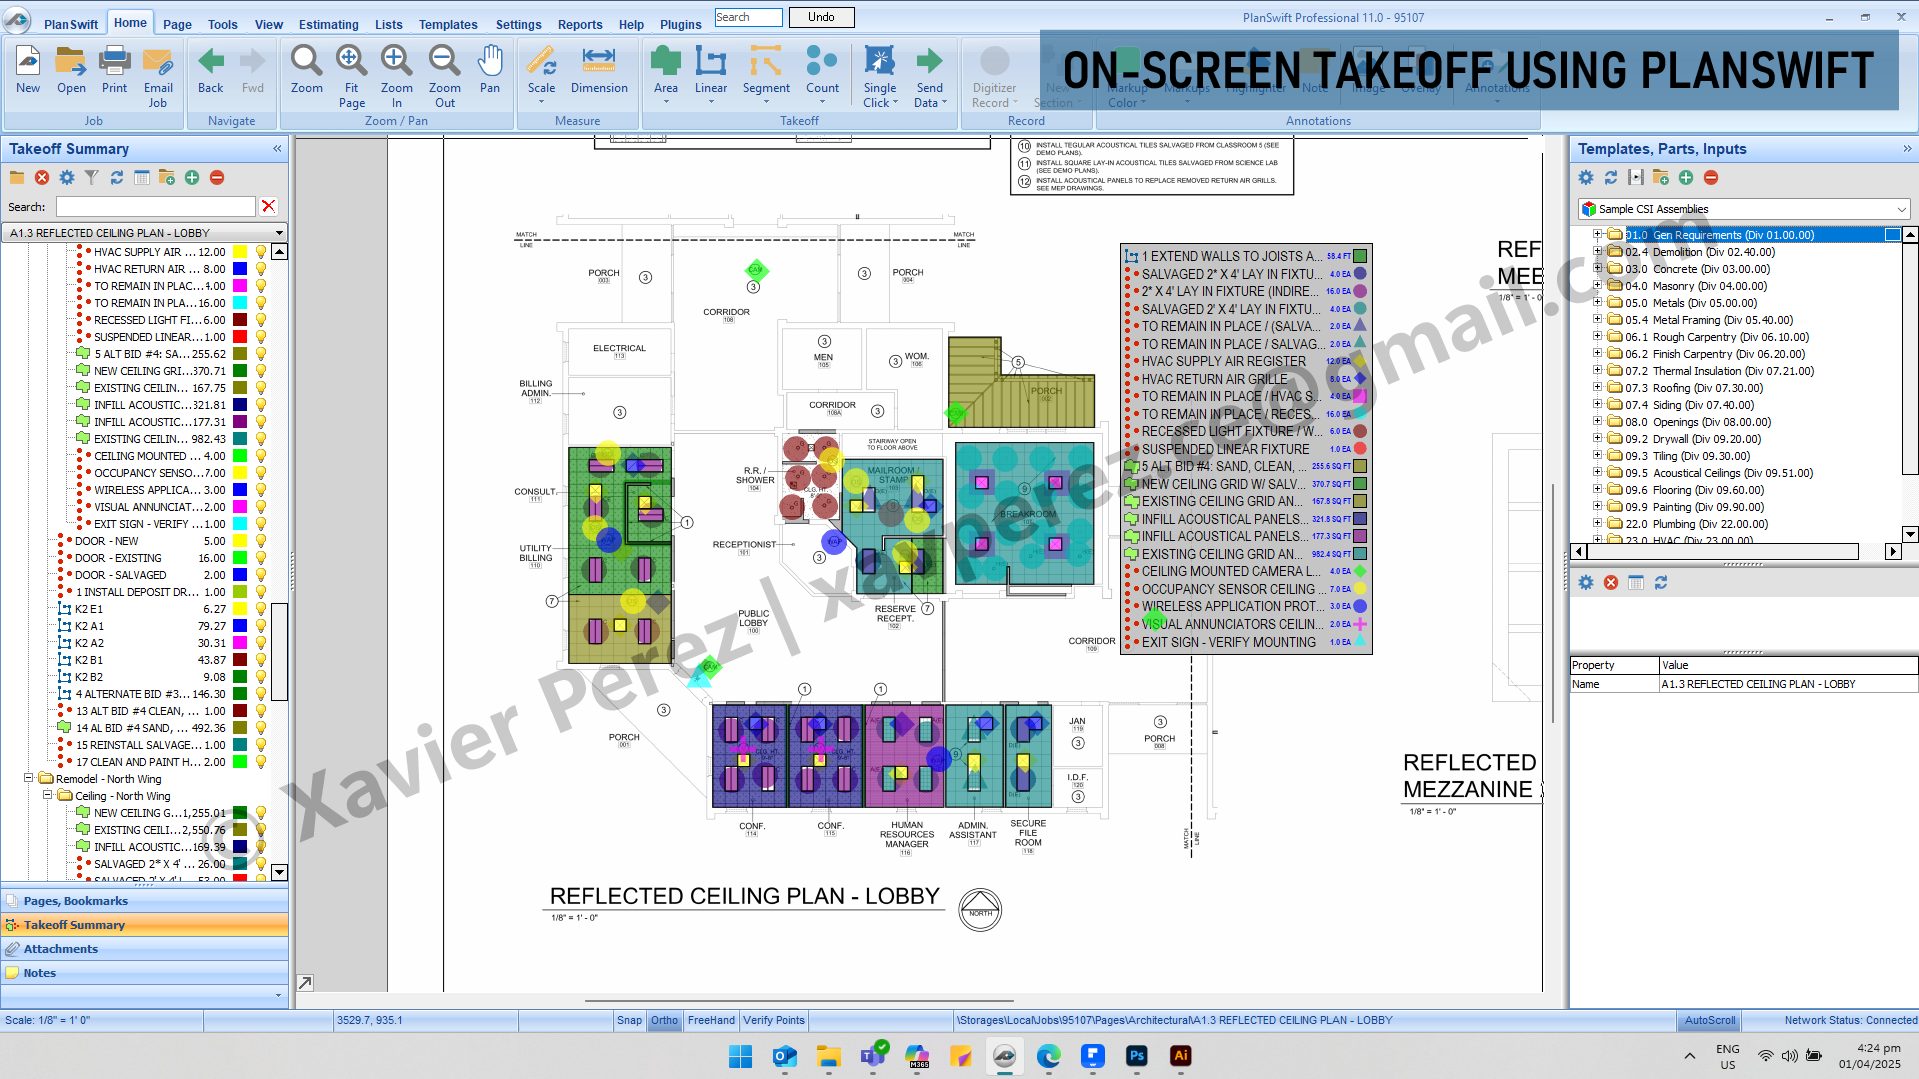Collapse the Remodel - North Wing node

[28, 778]
